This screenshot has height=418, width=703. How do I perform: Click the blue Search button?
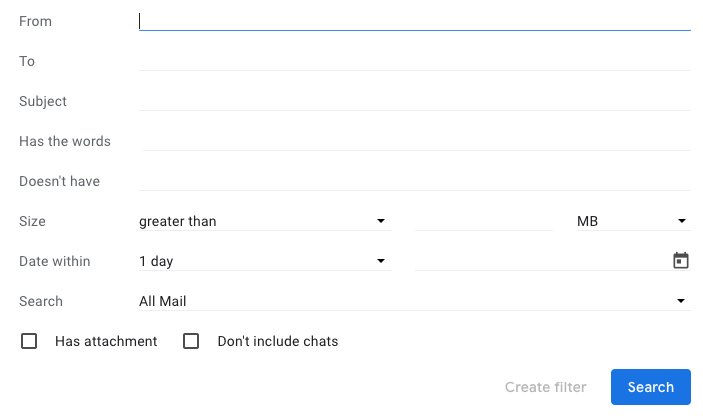pos(651,387)
